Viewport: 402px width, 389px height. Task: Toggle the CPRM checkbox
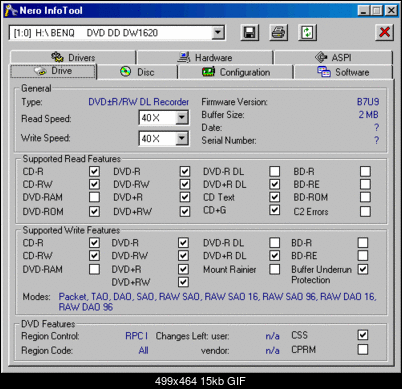(363, 349)
